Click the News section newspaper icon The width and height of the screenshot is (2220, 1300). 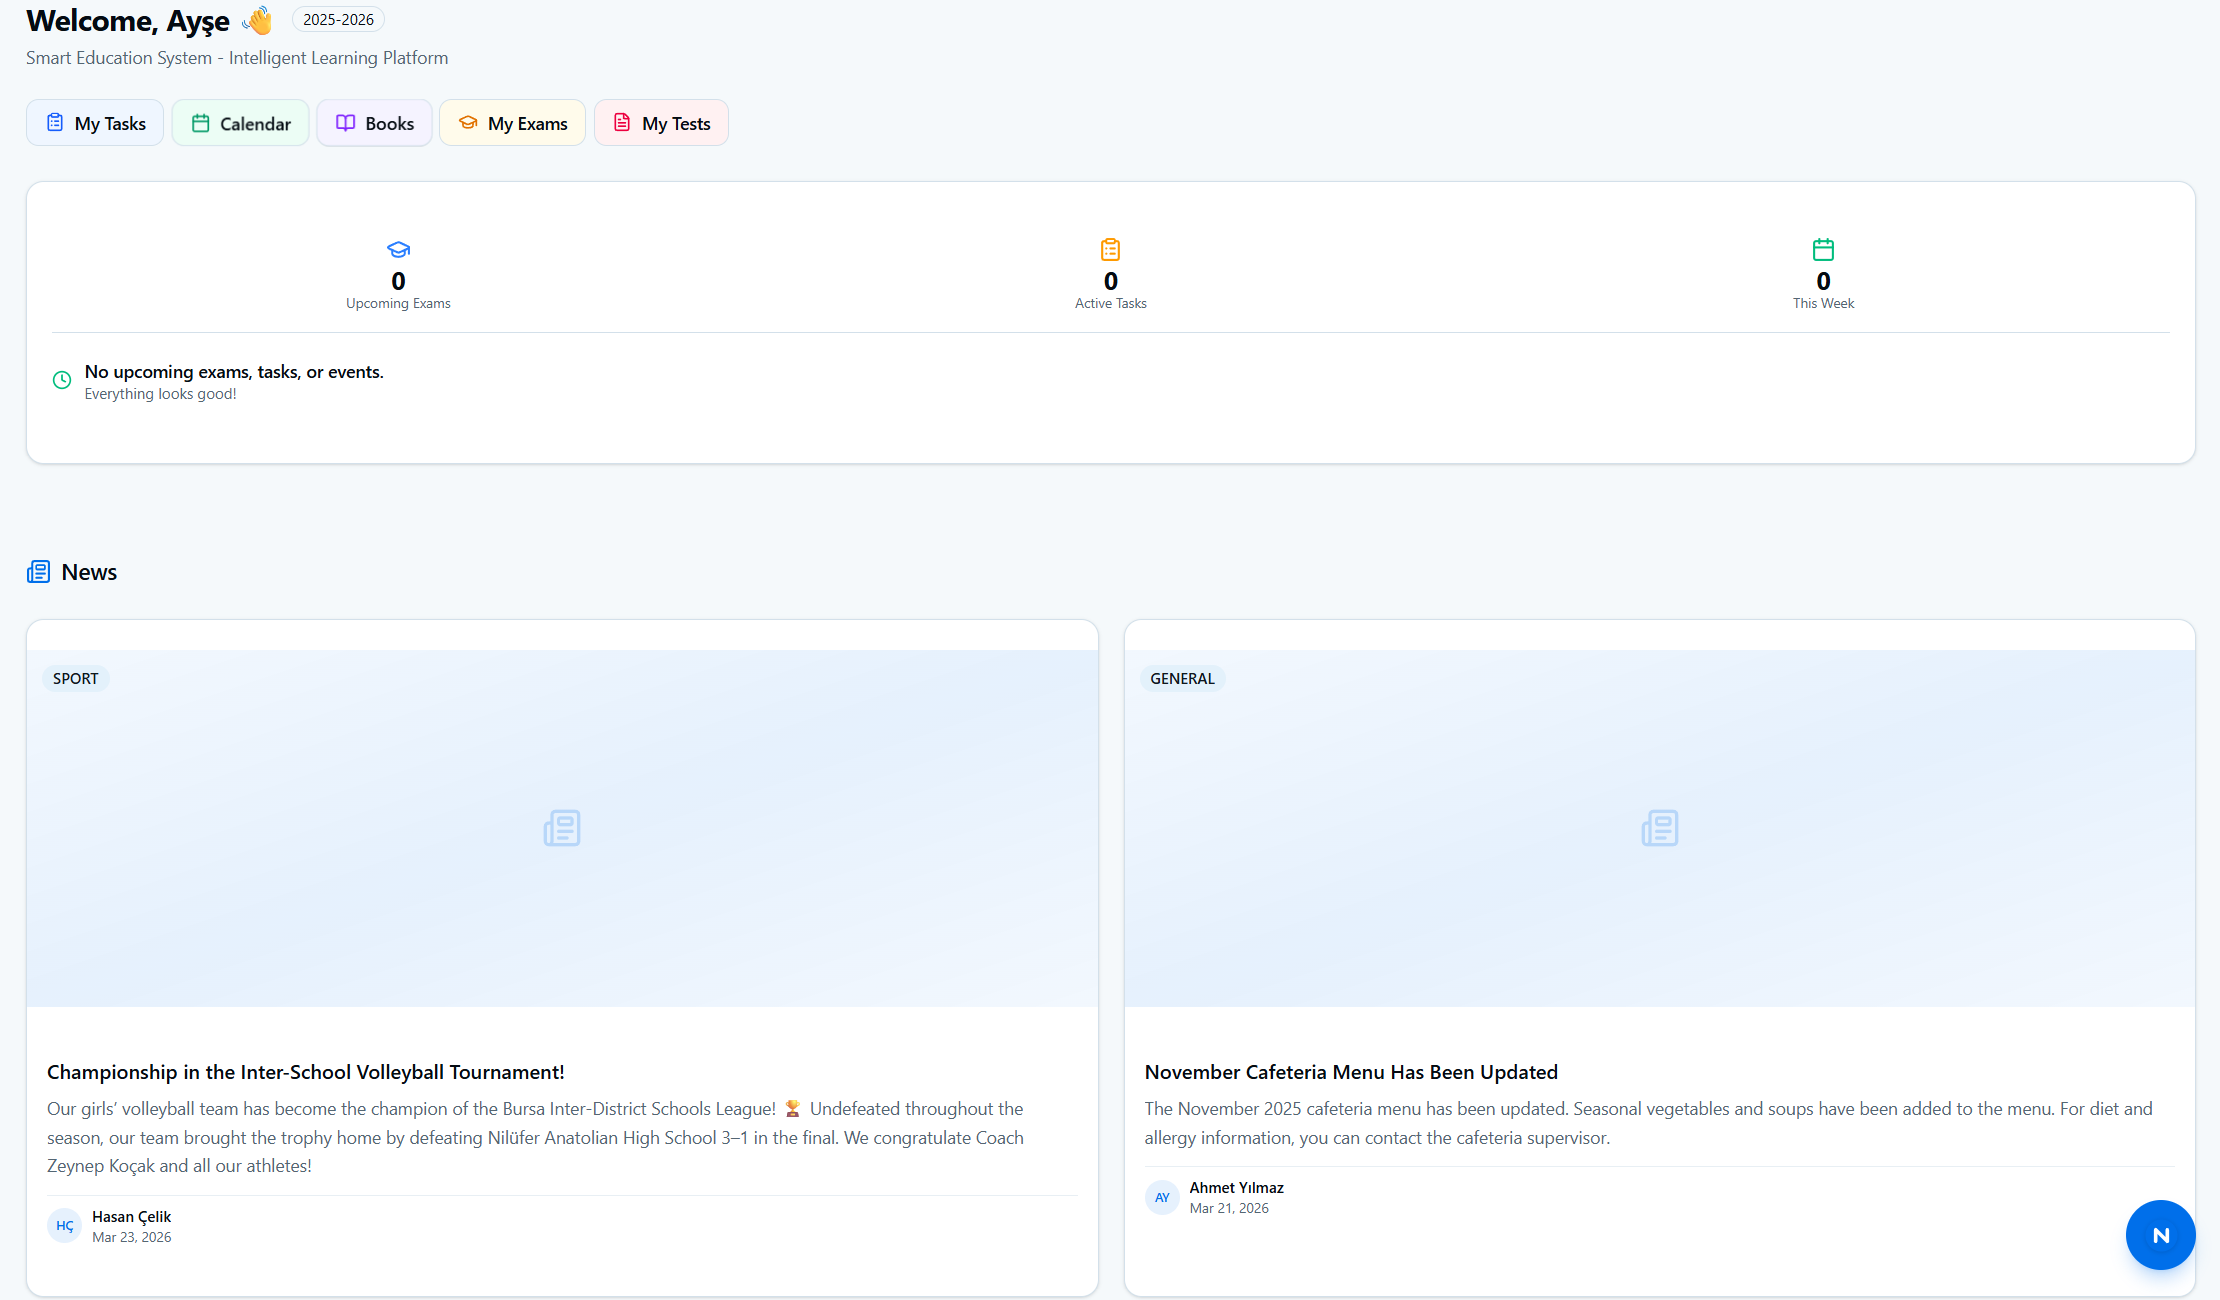38,572
